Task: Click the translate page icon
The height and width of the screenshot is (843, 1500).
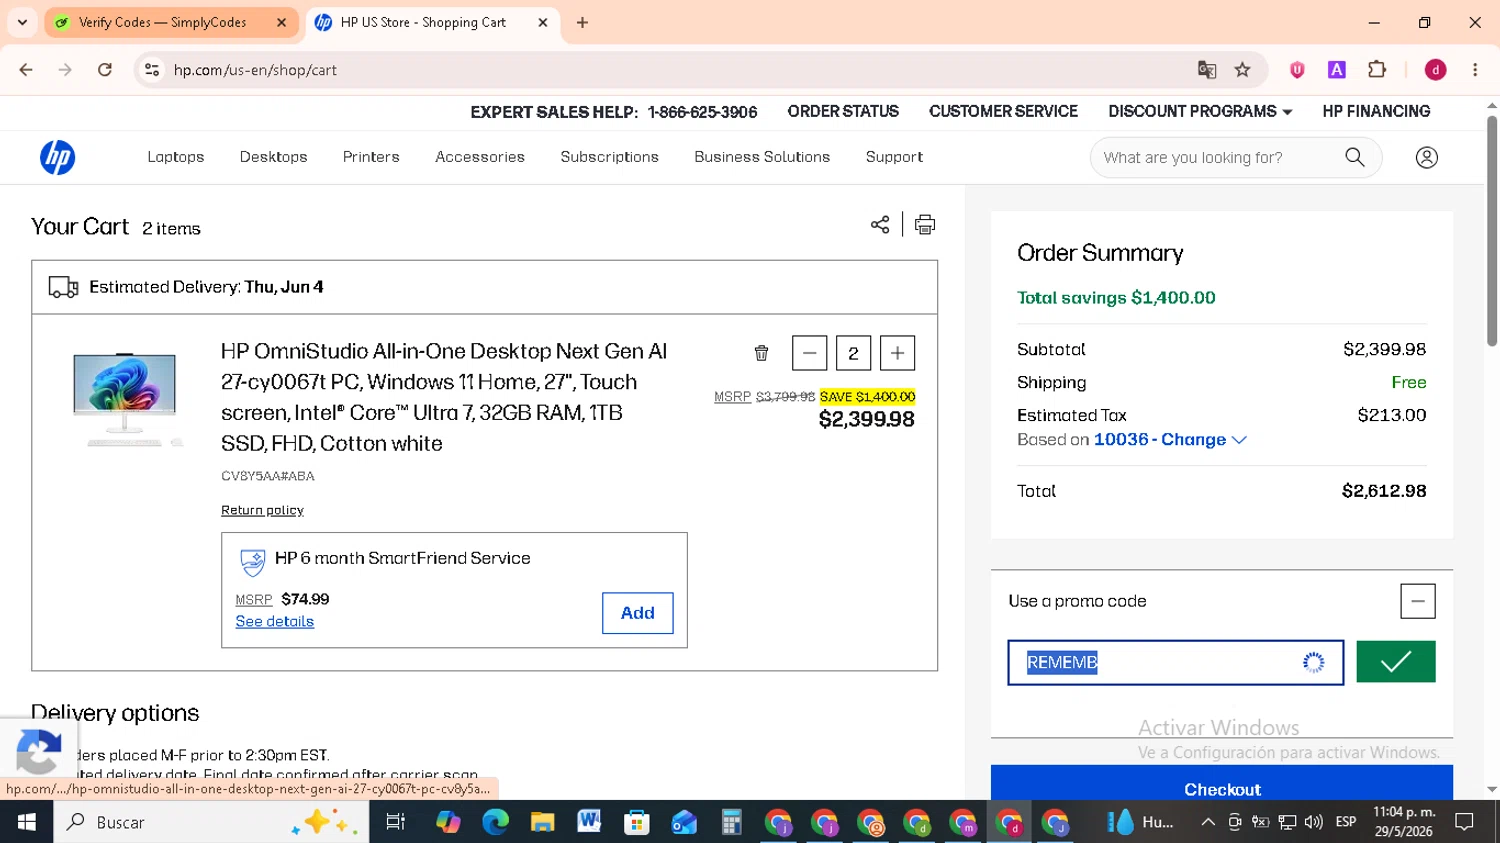Action: pos(1207,70)
